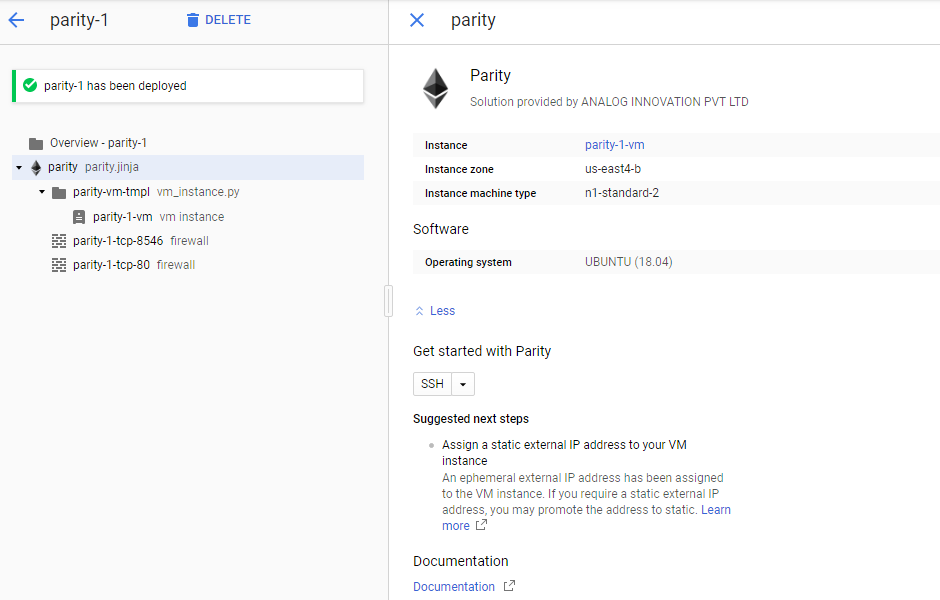The height and width of the screenshot is (600, 940).
Task: Click the DELETE button
Action: [x=219, y=20]
